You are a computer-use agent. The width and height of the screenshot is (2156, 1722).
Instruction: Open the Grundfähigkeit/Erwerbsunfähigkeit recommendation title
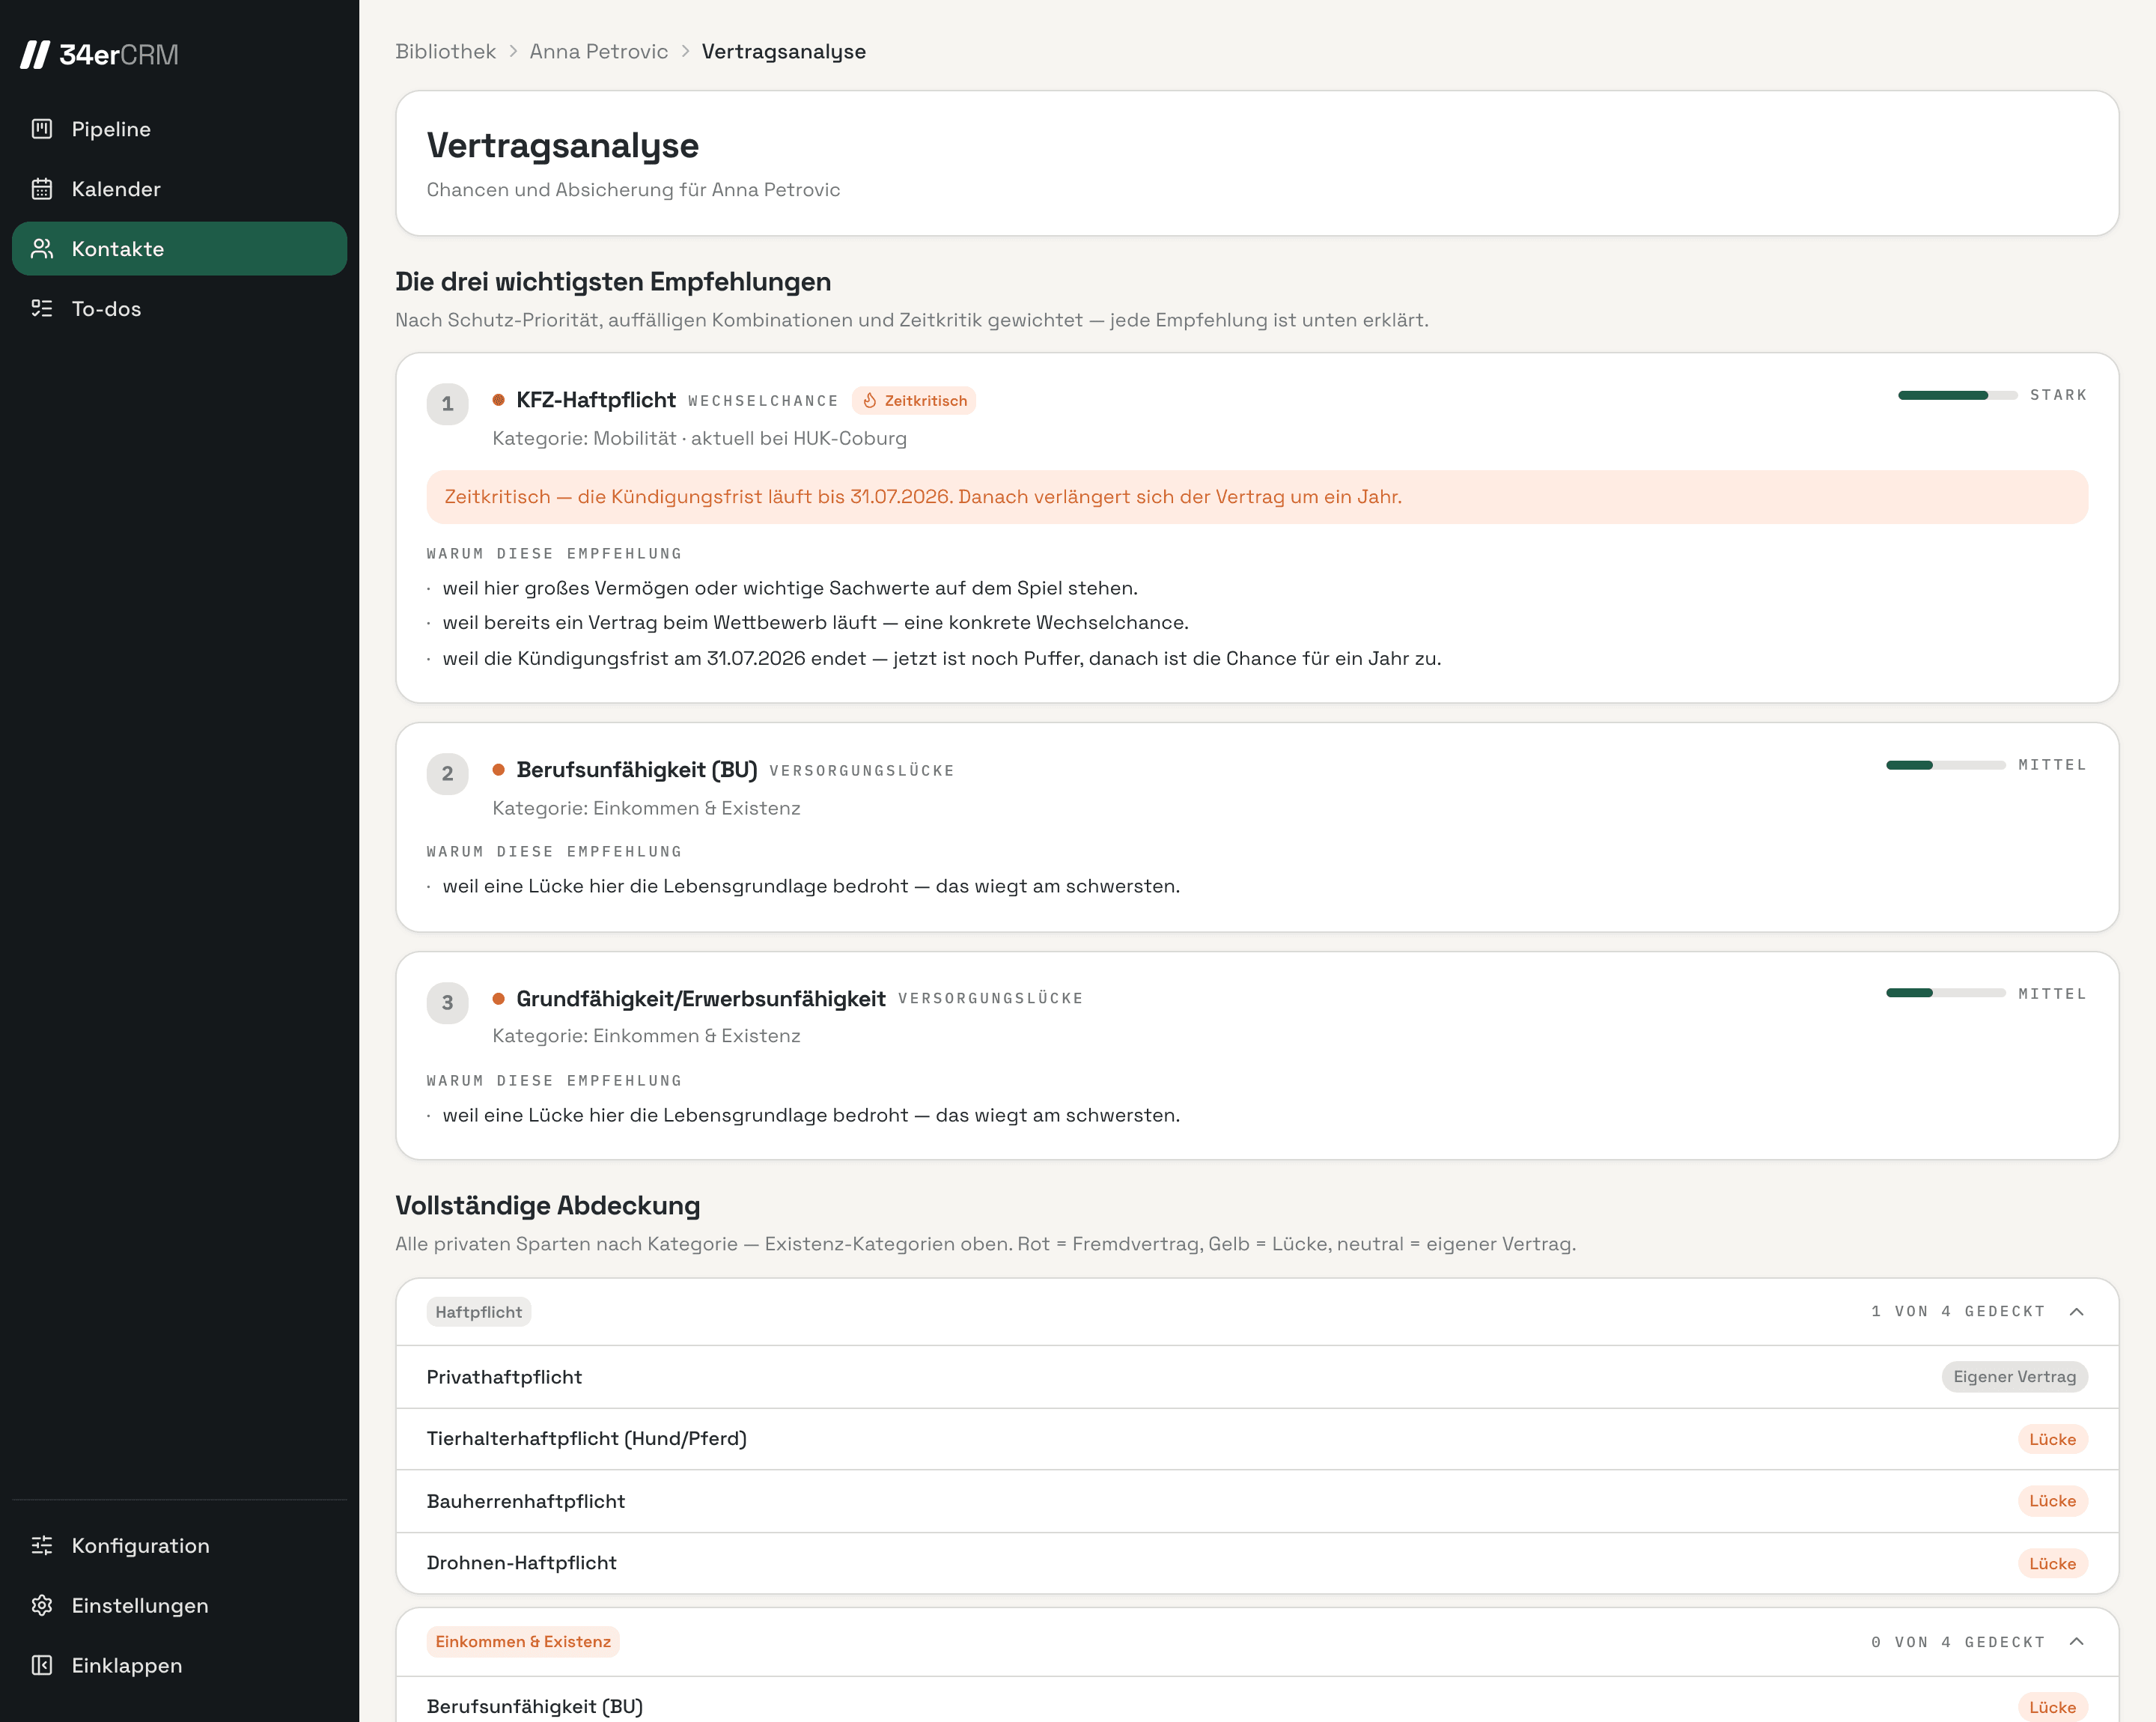(x=701, y=999)
